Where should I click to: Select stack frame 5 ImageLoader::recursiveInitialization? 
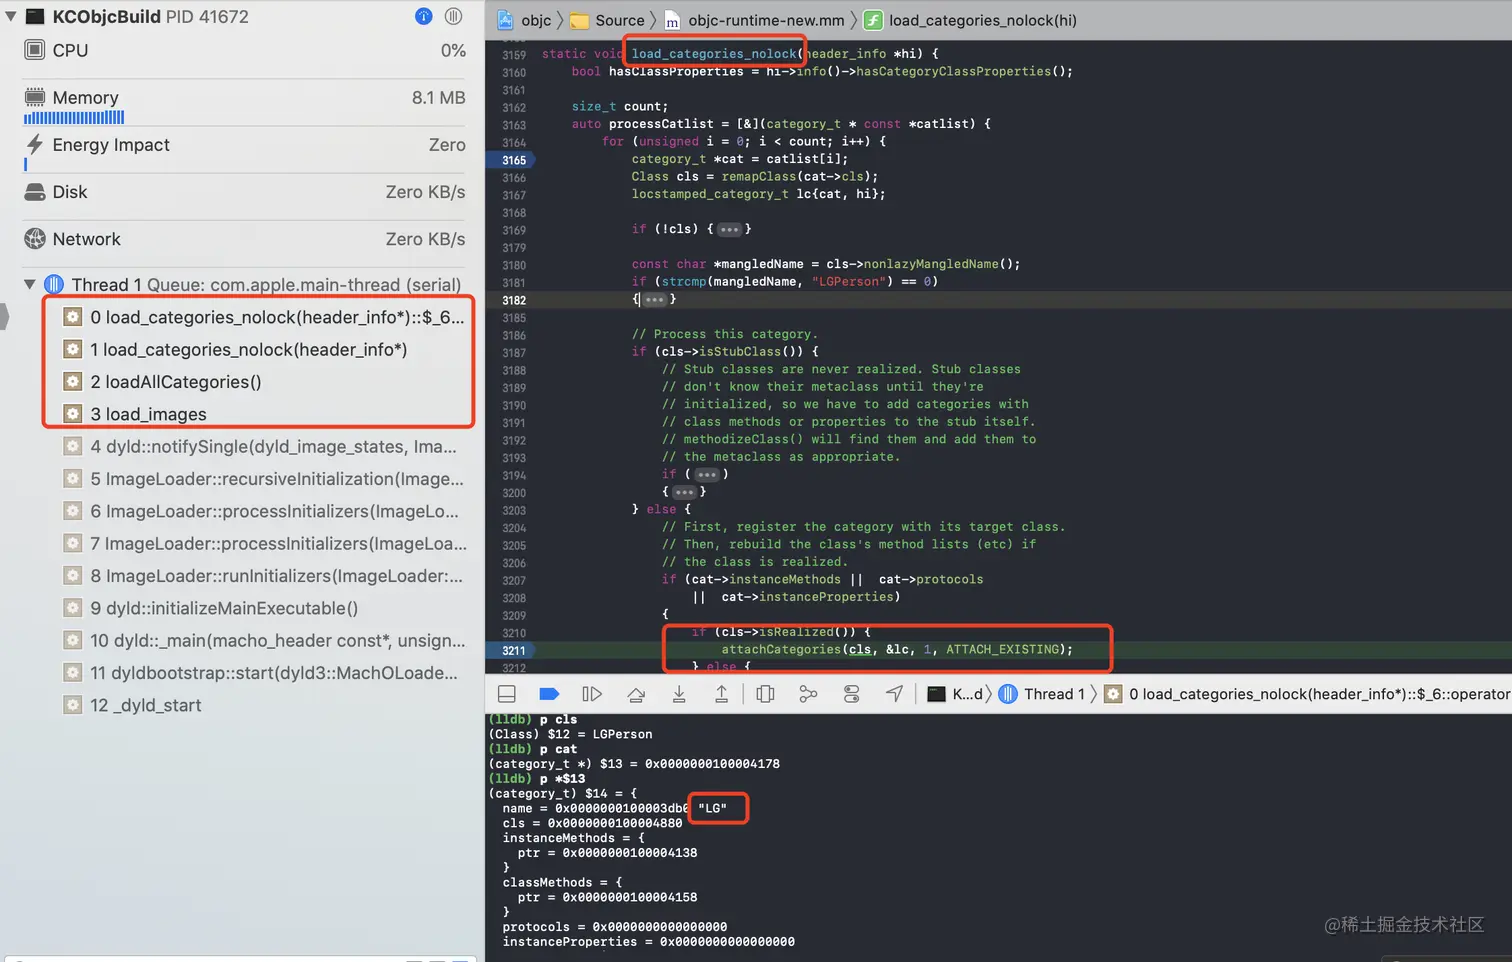(265, 479)
